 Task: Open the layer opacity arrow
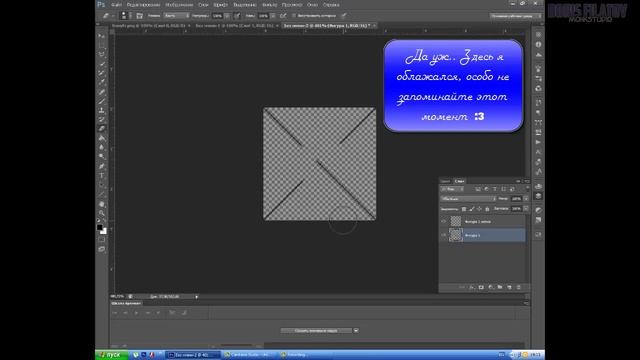(x=526, y=199)
